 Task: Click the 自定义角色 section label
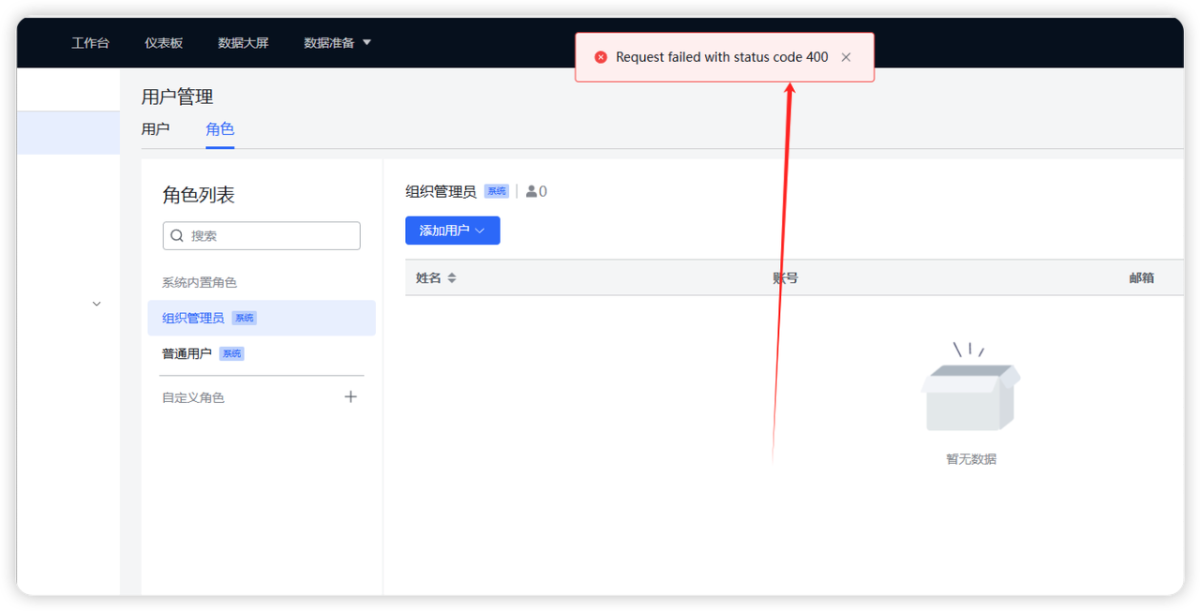[x=193, y=398]
